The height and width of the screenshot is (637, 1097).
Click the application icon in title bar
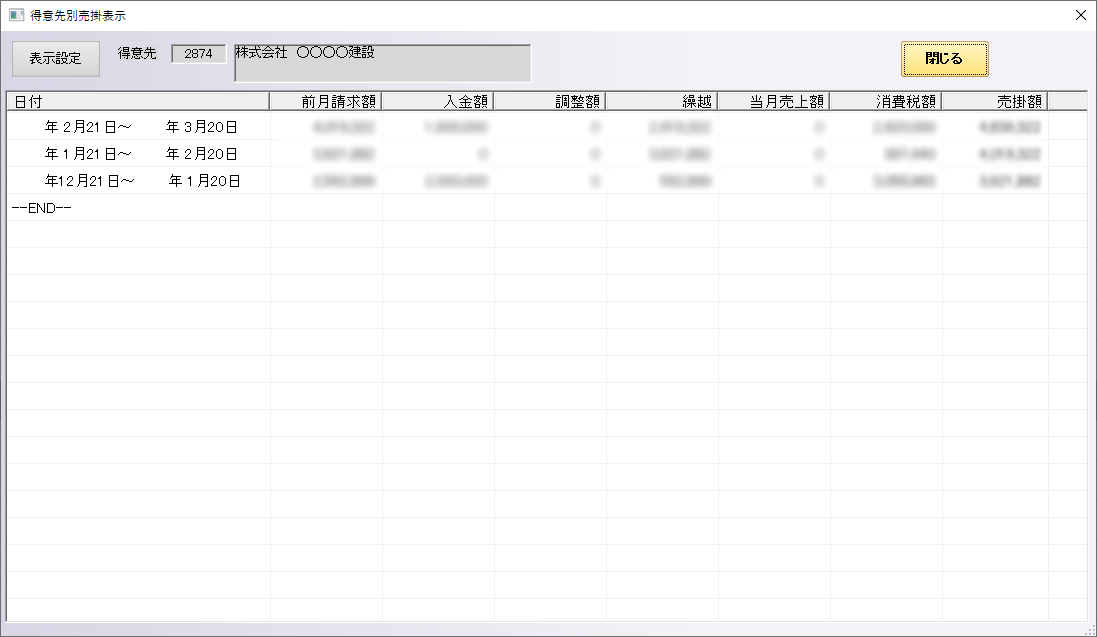click(x=16, y=15)
